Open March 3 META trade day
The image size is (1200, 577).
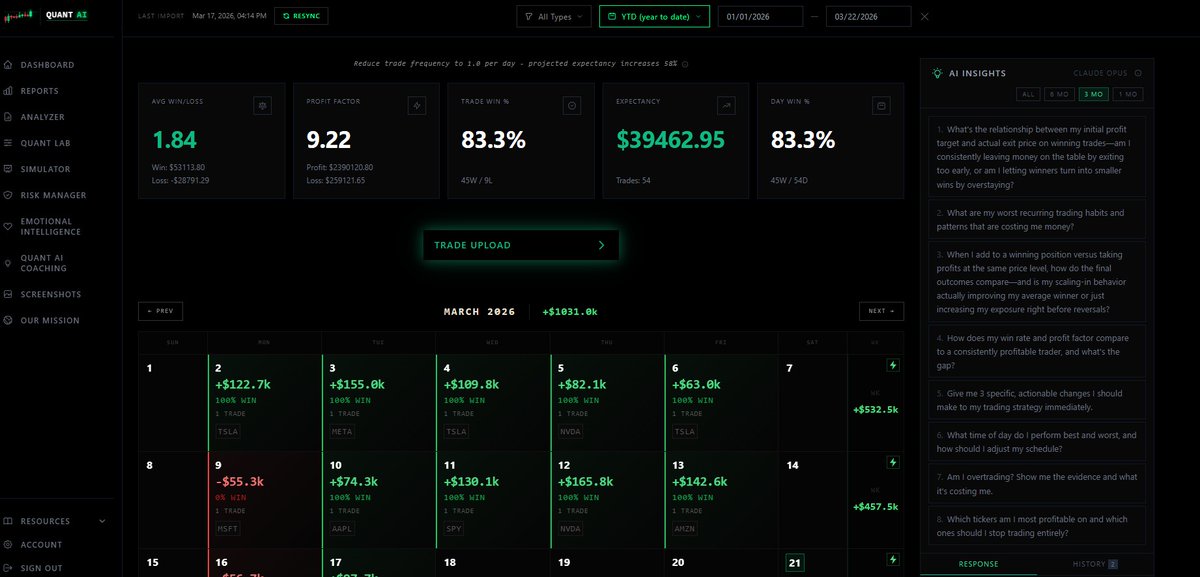pos(379,402)
